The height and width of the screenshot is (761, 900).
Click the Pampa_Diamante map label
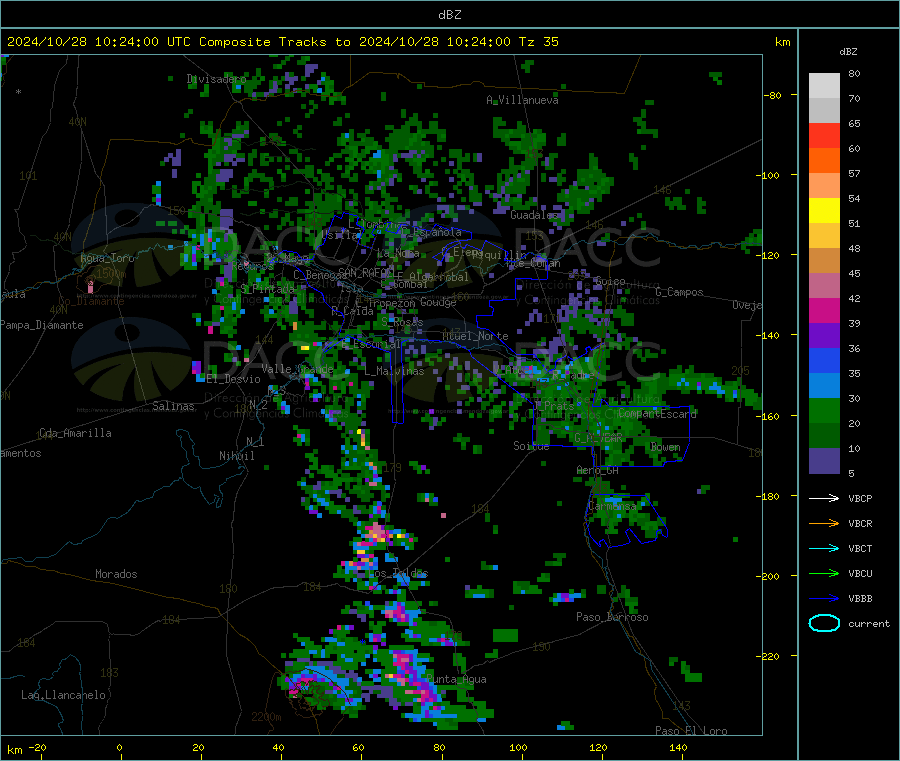(x=42, y=325)
